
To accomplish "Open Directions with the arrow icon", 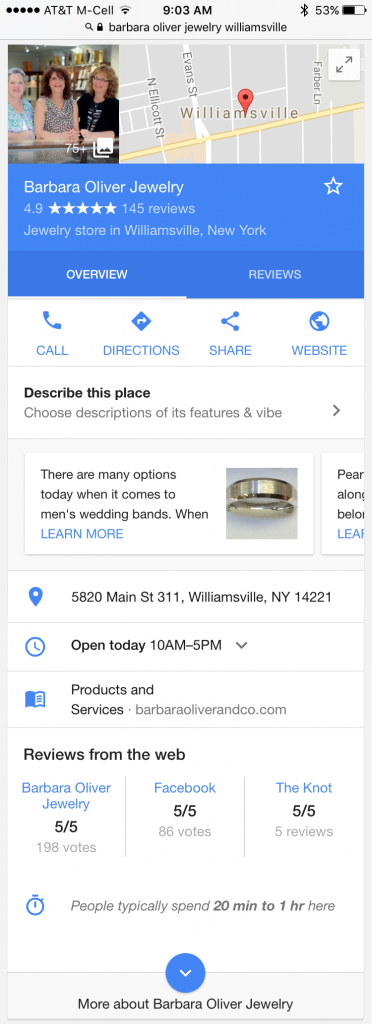I will (141, 321).
